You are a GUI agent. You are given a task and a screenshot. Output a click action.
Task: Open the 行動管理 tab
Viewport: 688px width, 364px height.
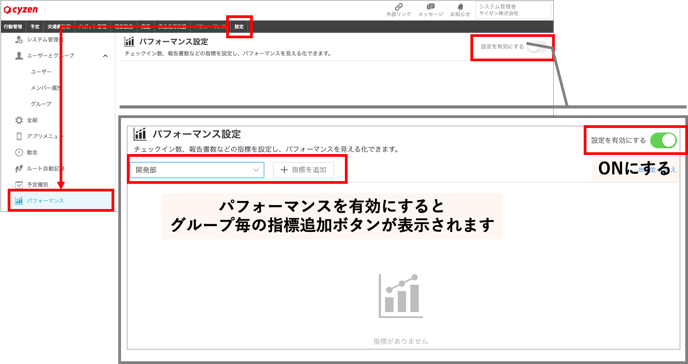tap(13, 27)
